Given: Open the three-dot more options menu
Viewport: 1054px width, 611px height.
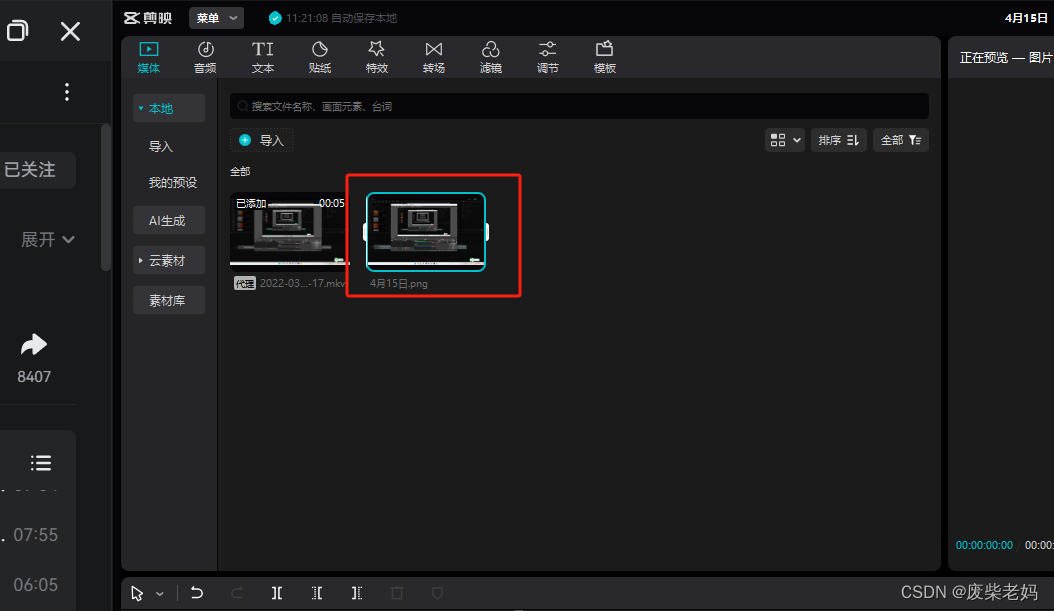Looking at the screenshot, I should click(67, 92).
